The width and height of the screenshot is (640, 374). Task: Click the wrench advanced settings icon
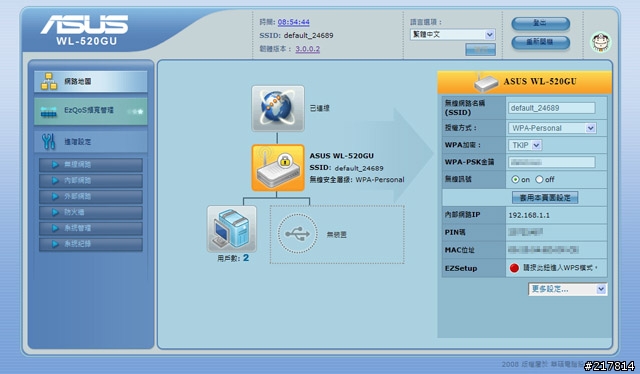point(49,141)
